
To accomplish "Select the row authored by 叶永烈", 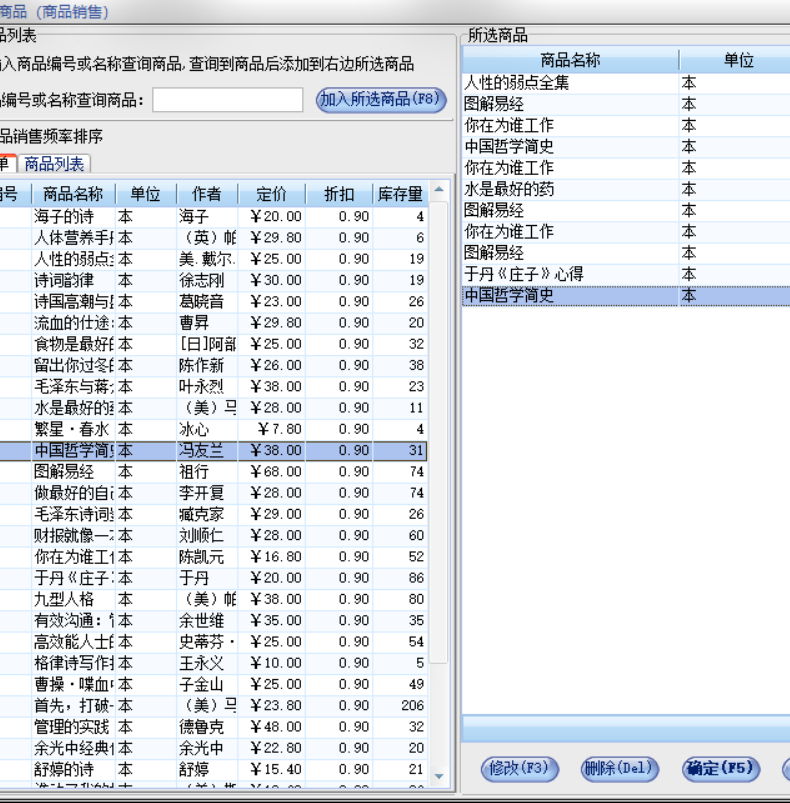I will (213, 386).
